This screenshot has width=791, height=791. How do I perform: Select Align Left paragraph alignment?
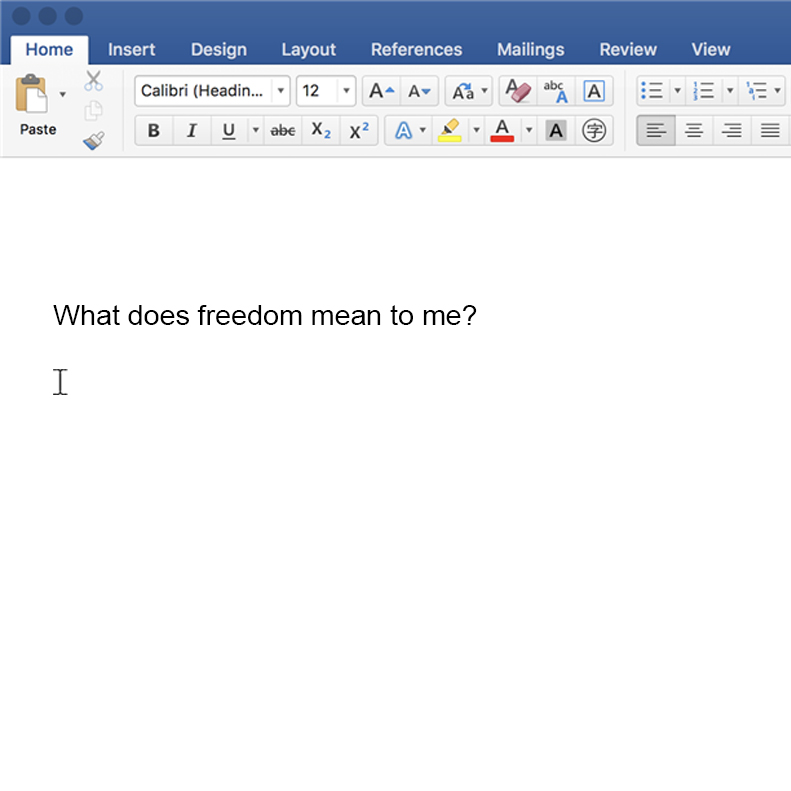[x=656, y=131]
